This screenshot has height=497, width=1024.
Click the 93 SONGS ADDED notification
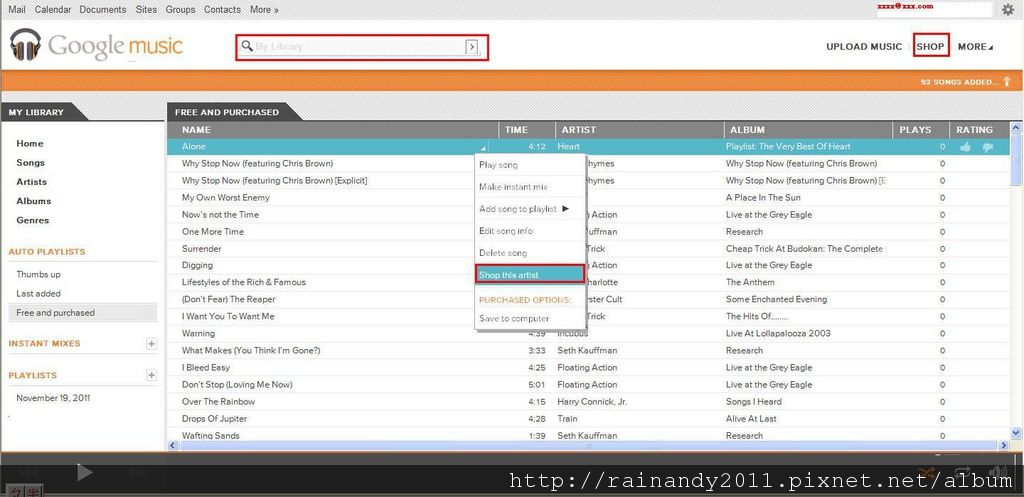pos(959,82)
